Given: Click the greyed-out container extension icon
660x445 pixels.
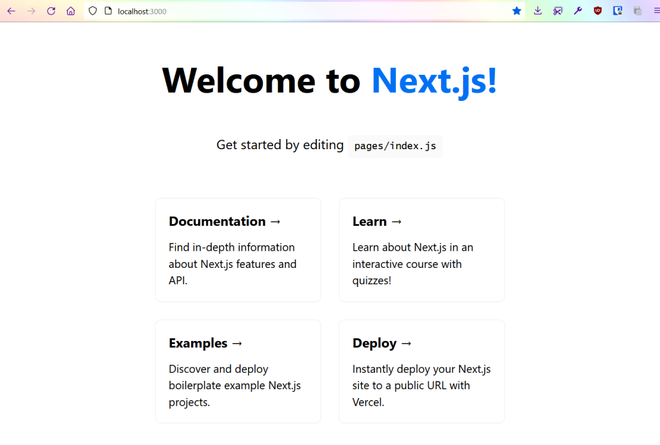Looking at the screenshot, I should click(x=638, y=11).
